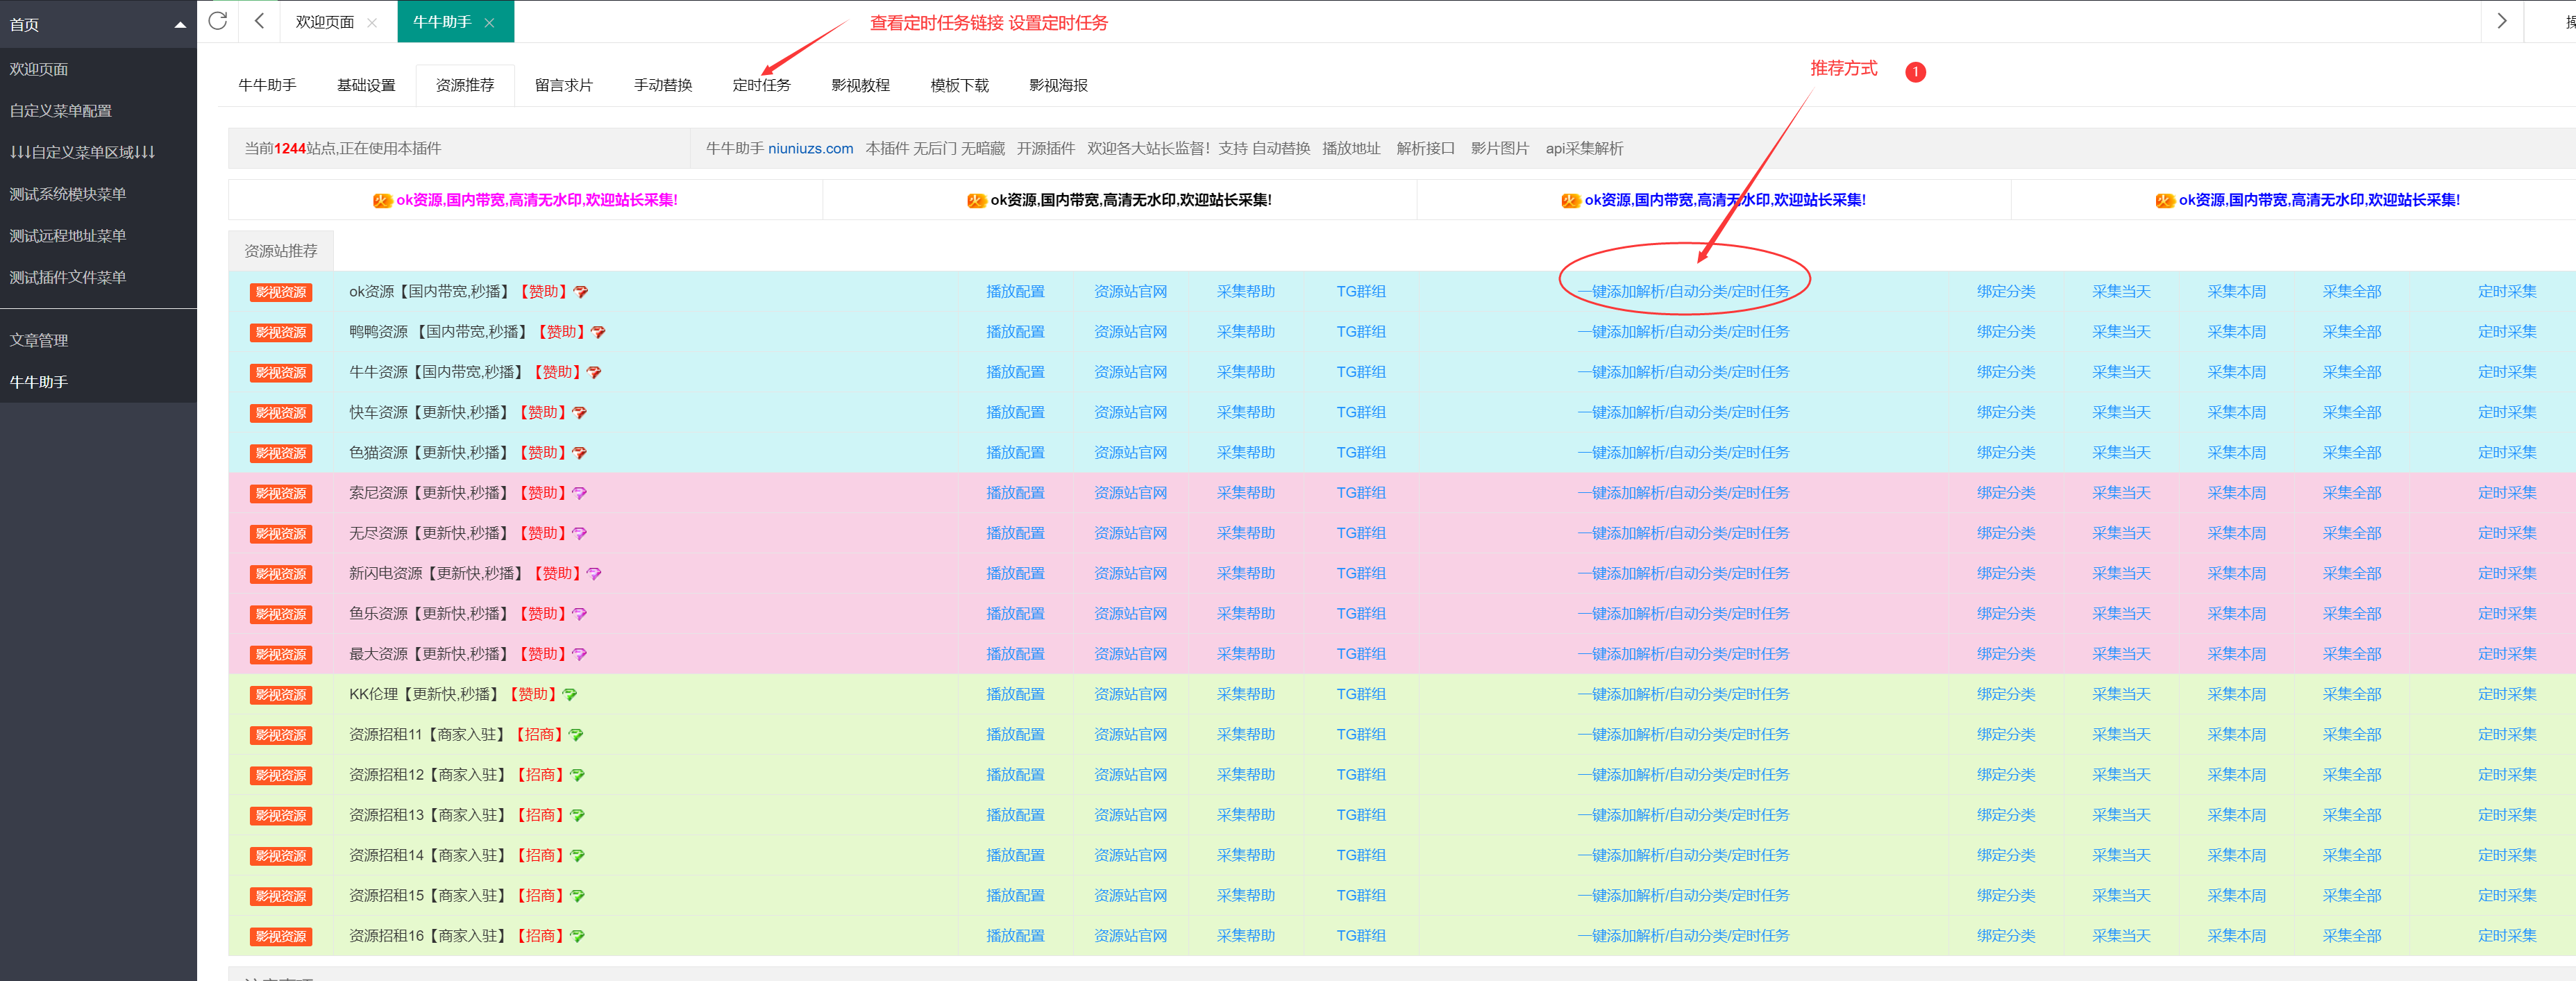The image size is (2576, 981).
Task: Open the 影视海报 tab
Action: [1058, 85]
